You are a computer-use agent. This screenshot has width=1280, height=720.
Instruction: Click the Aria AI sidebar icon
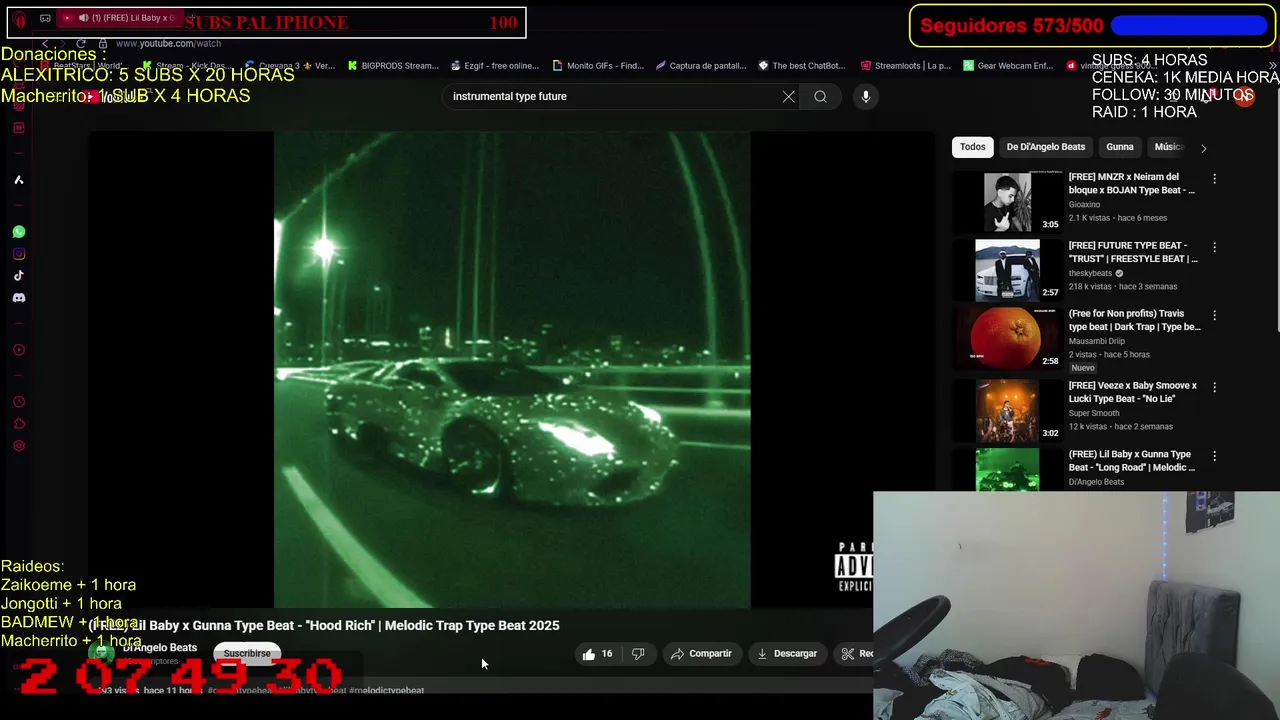(18, 180)
